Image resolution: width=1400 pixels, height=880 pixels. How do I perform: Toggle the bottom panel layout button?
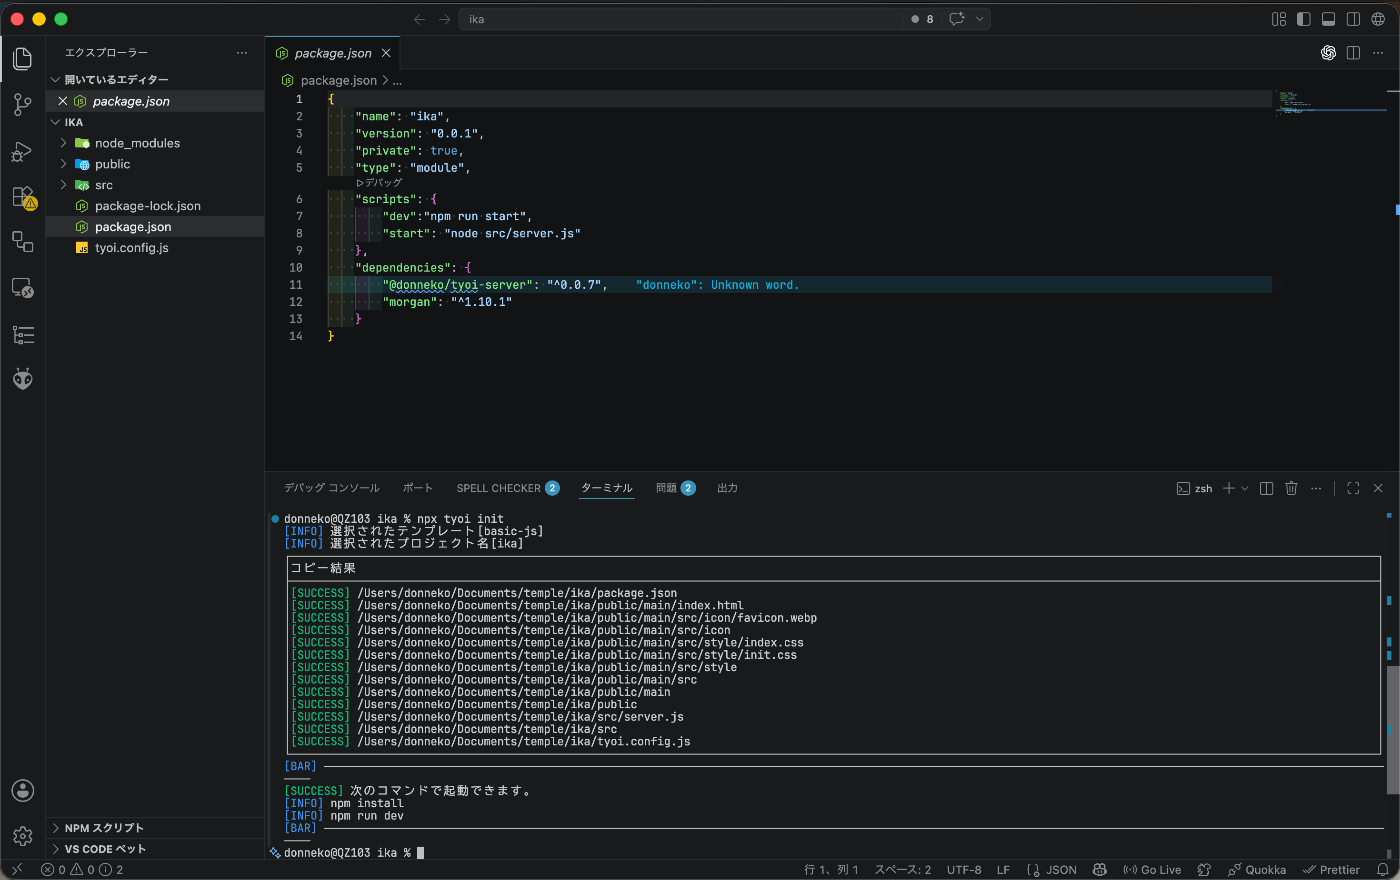tap(1328, 19)
